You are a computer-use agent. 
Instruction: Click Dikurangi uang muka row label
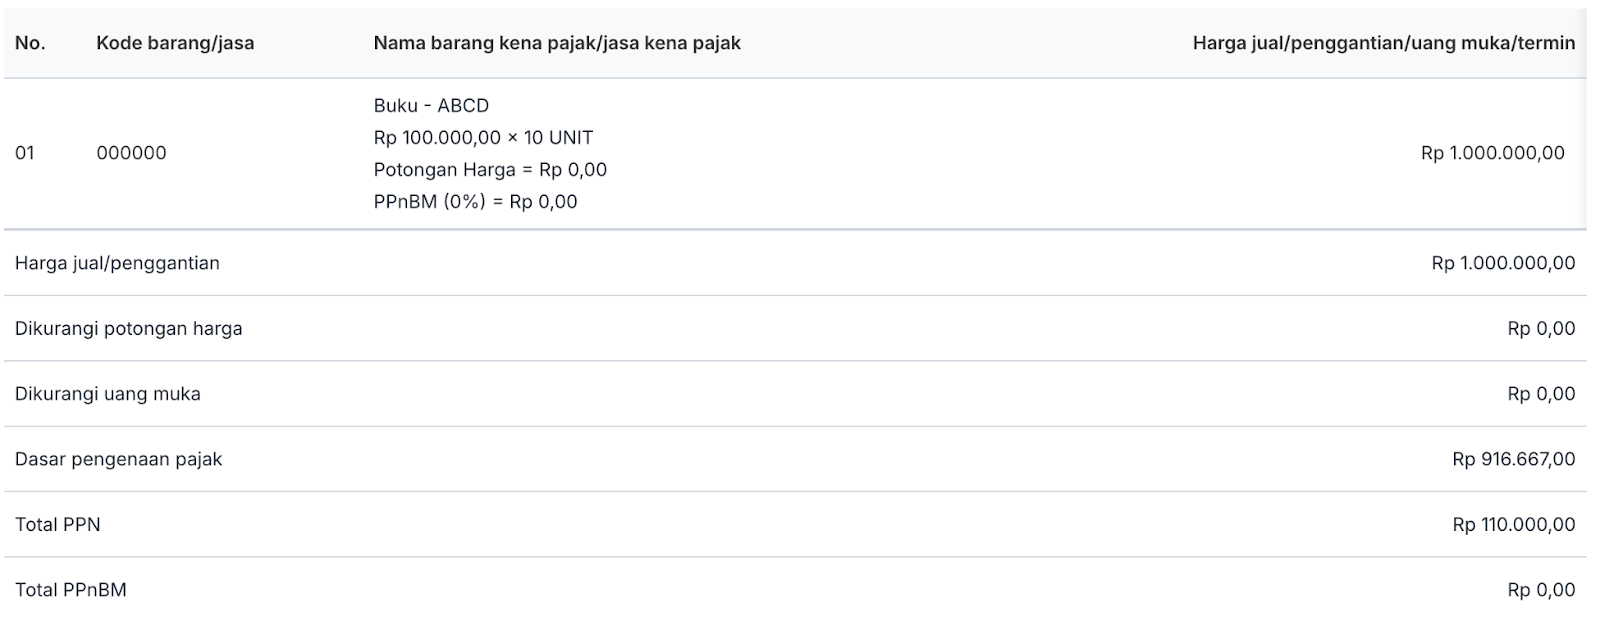pos(107,394)
